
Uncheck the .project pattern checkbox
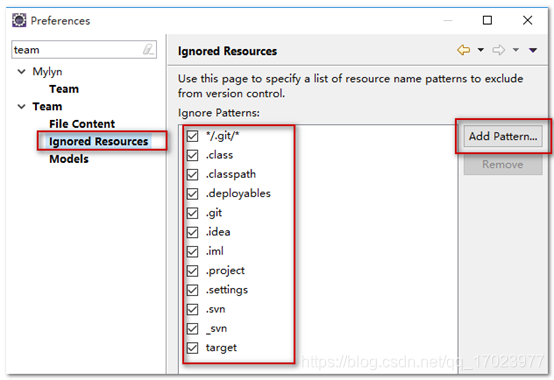[193, 271]
